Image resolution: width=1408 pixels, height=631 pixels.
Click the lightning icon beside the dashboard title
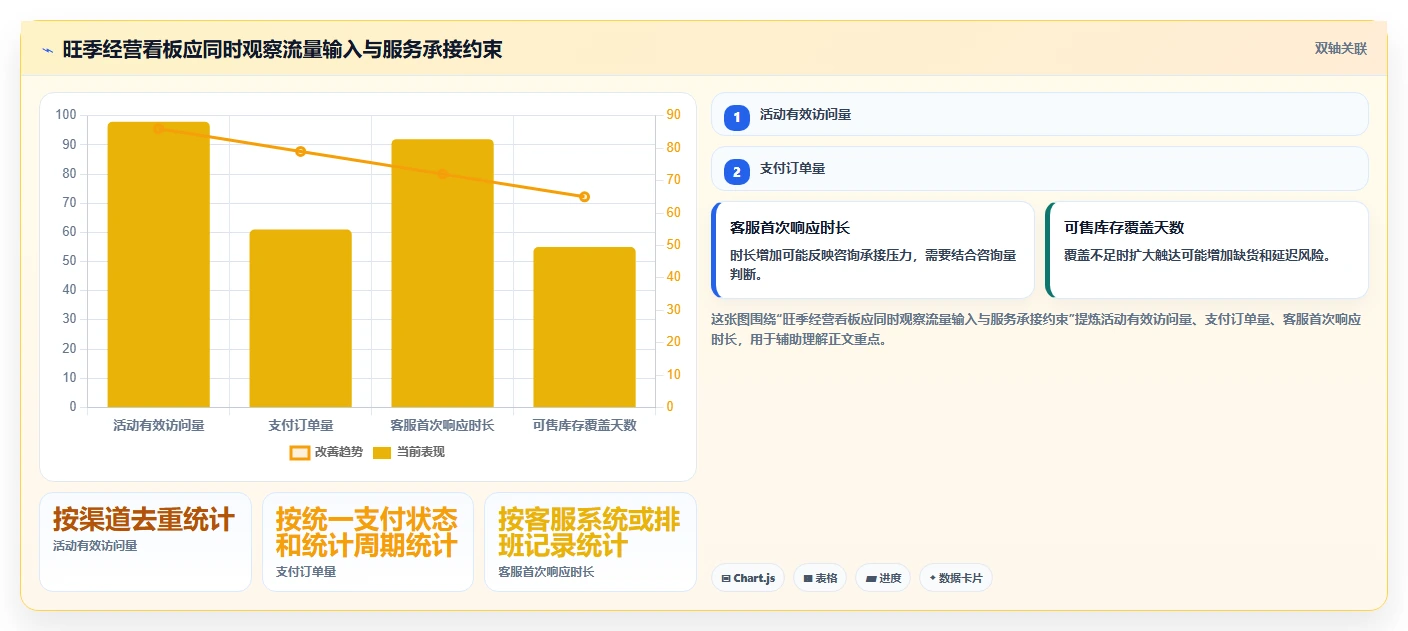[47, 50]
